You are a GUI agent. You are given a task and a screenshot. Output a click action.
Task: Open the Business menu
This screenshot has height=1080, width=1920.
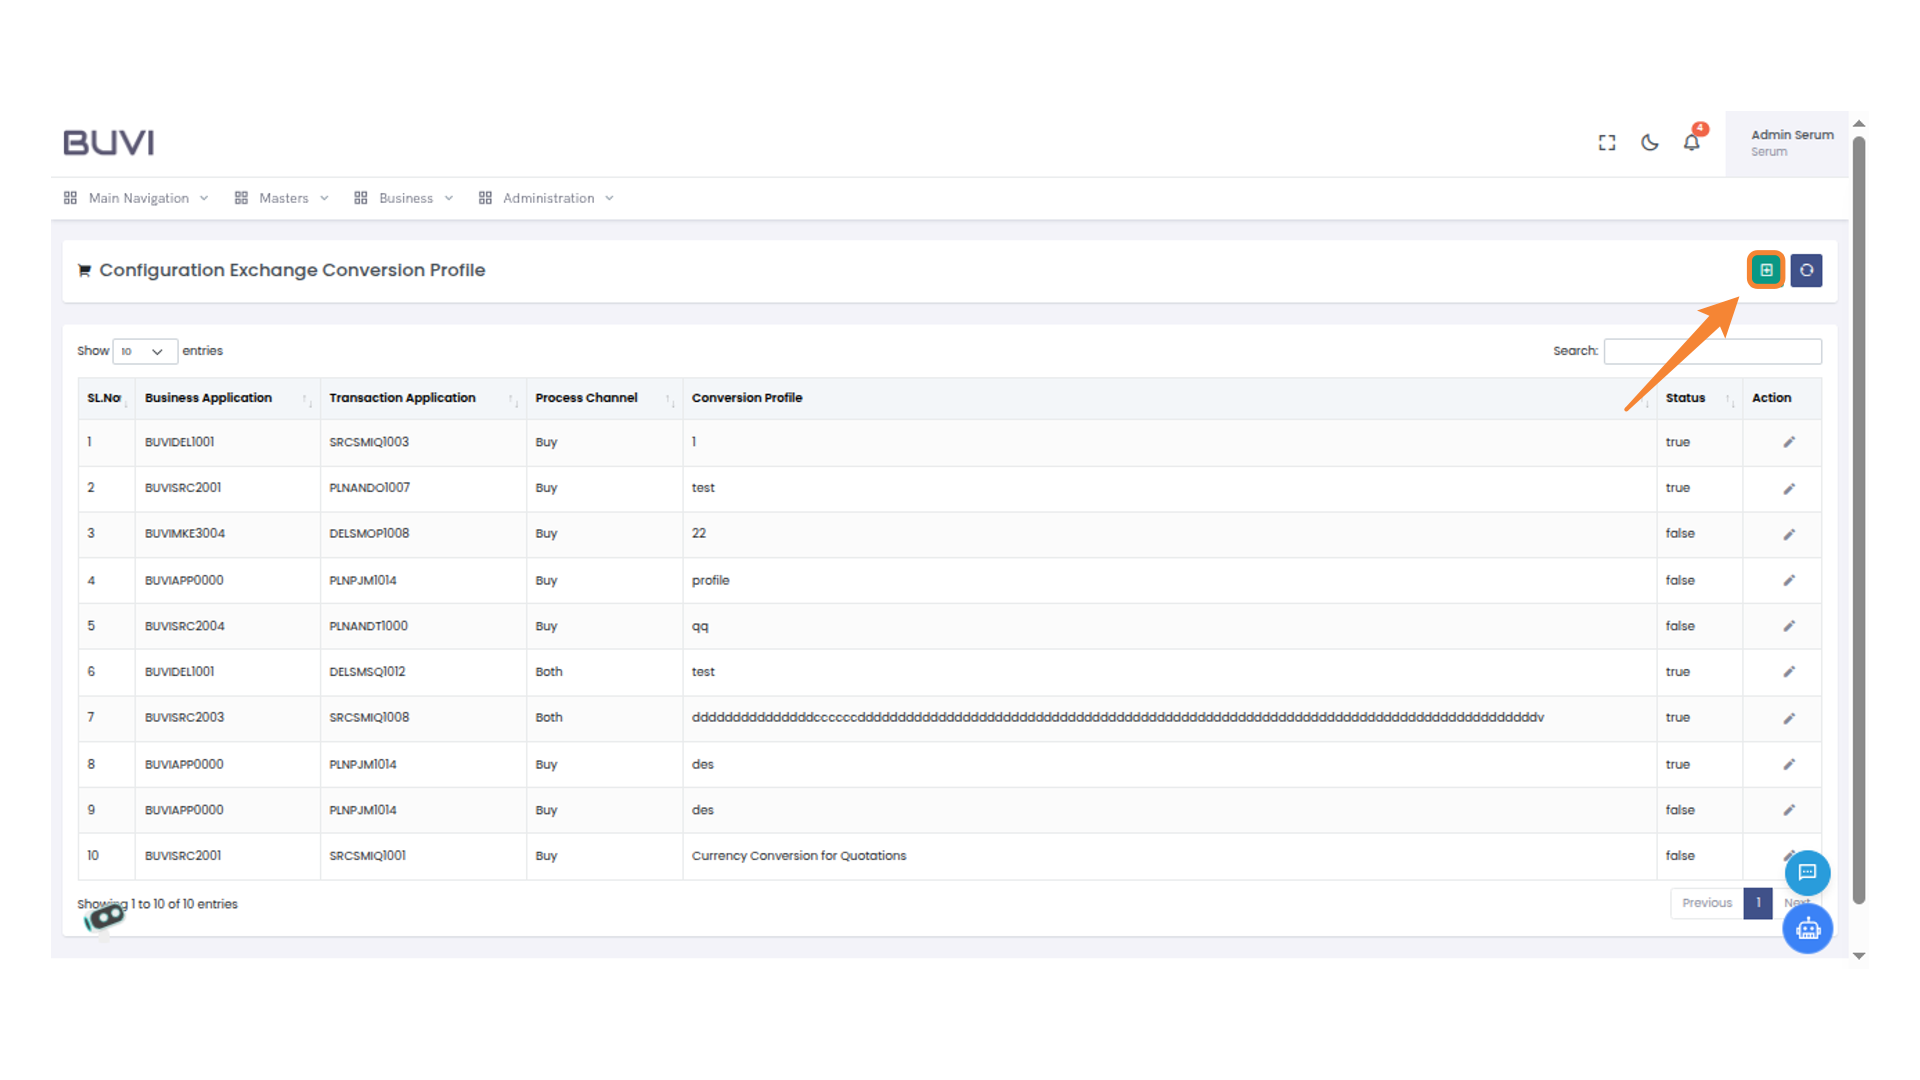coord(405,198)
